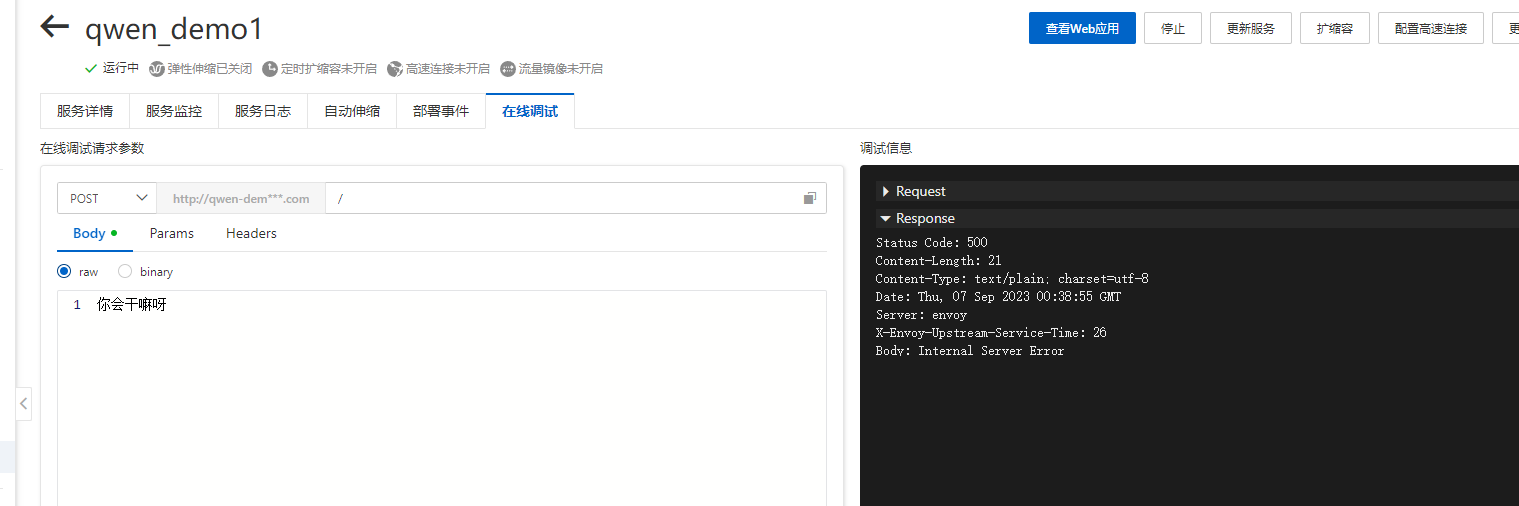1519x506 pixels.
Task: Collapse the left sidebar with chevron
Action: 24,405
